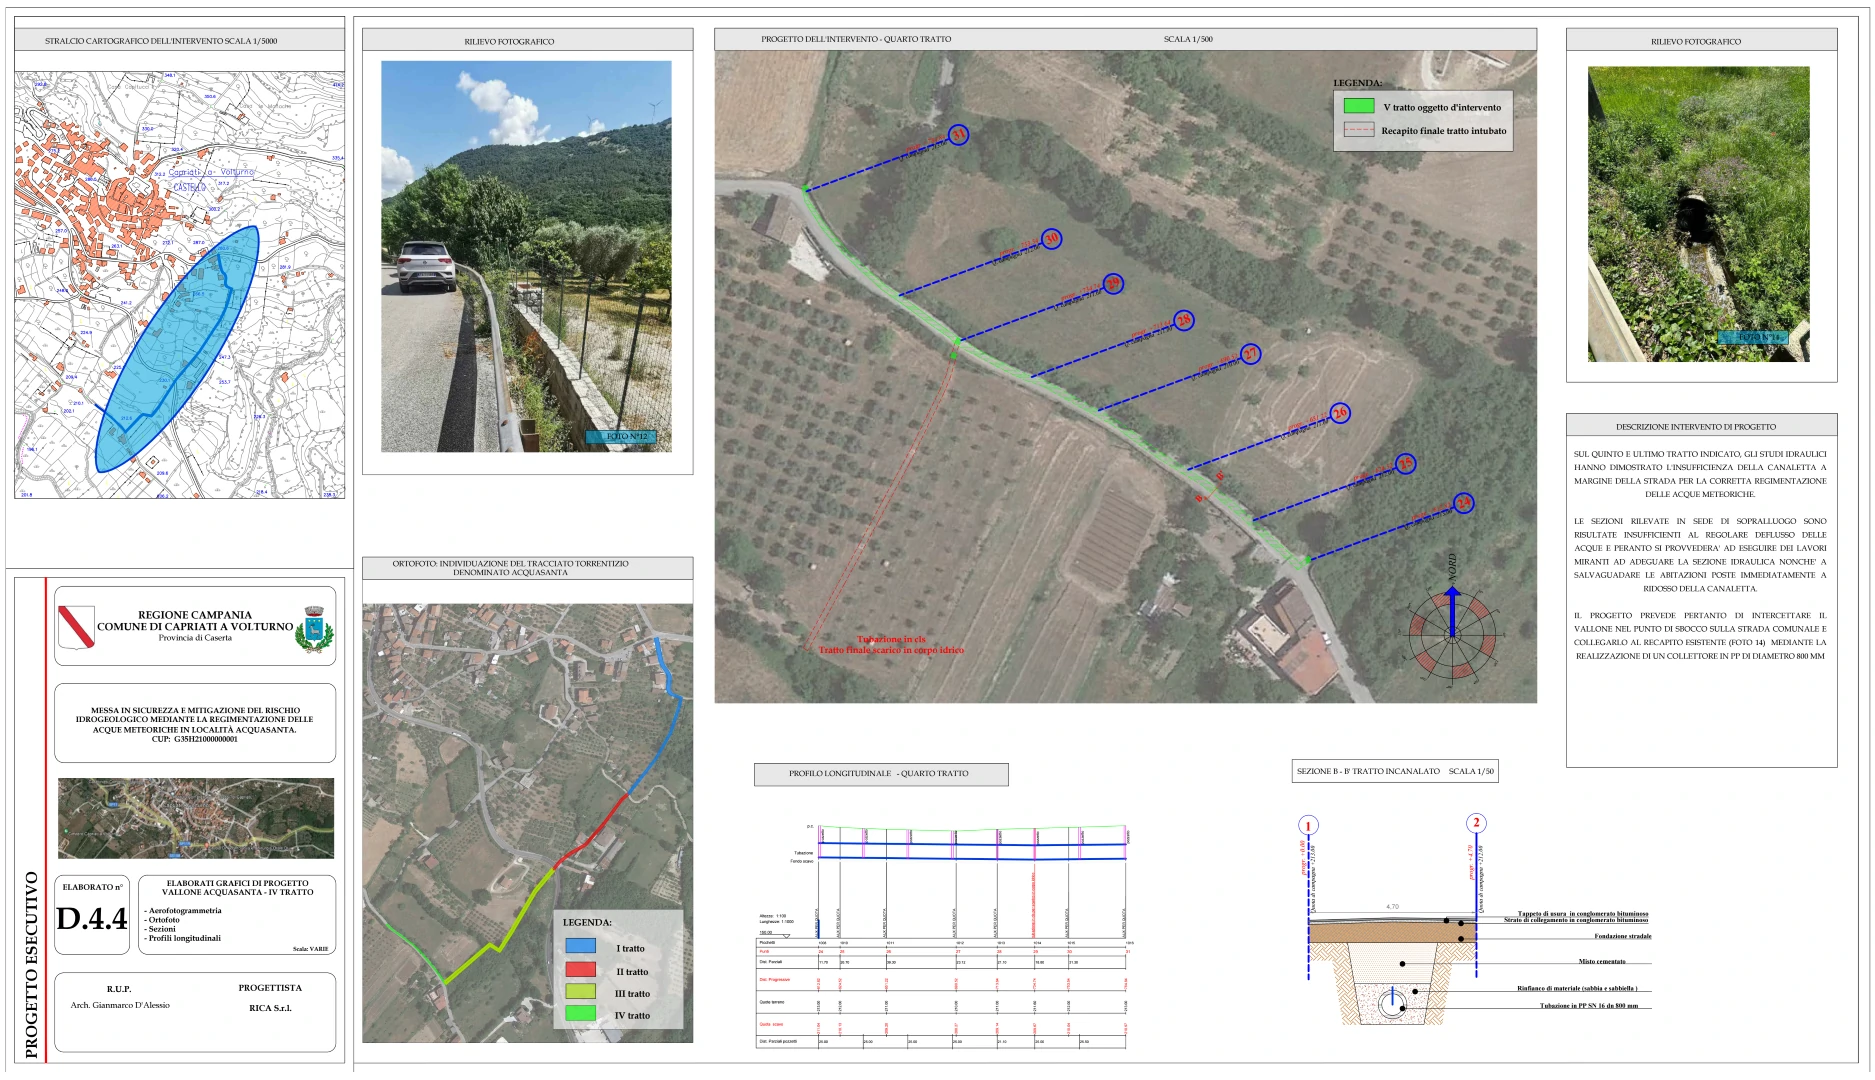The height and width of the screenshot is (1080, 1875).
Task: Click the red II tratto legend swatch
Action: (x=580, y=969)
